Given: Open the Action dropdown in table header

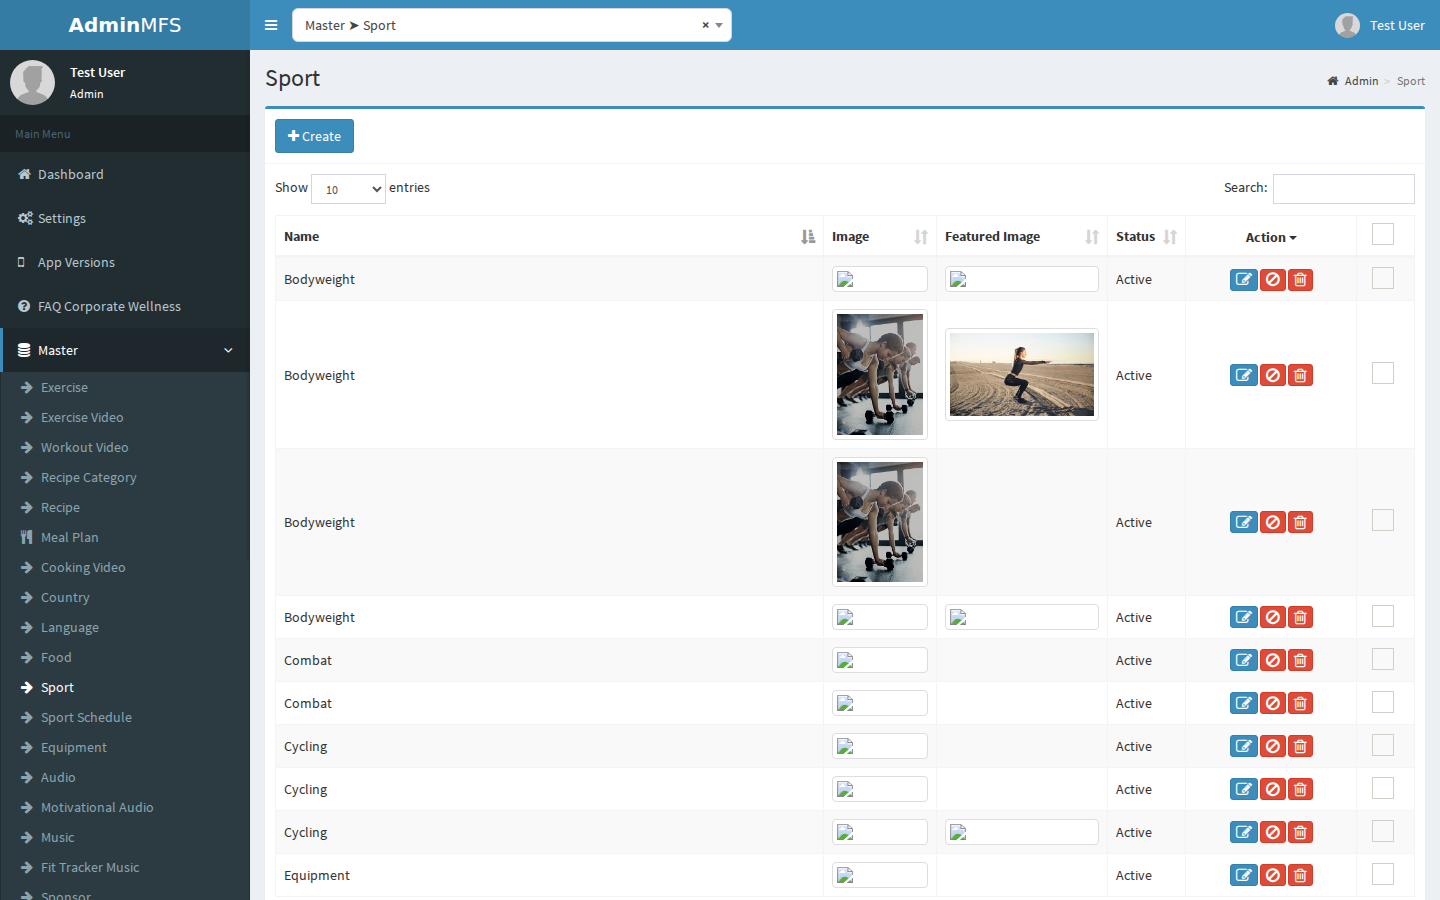Looking at the screenshot, I should click(1270, 237).
